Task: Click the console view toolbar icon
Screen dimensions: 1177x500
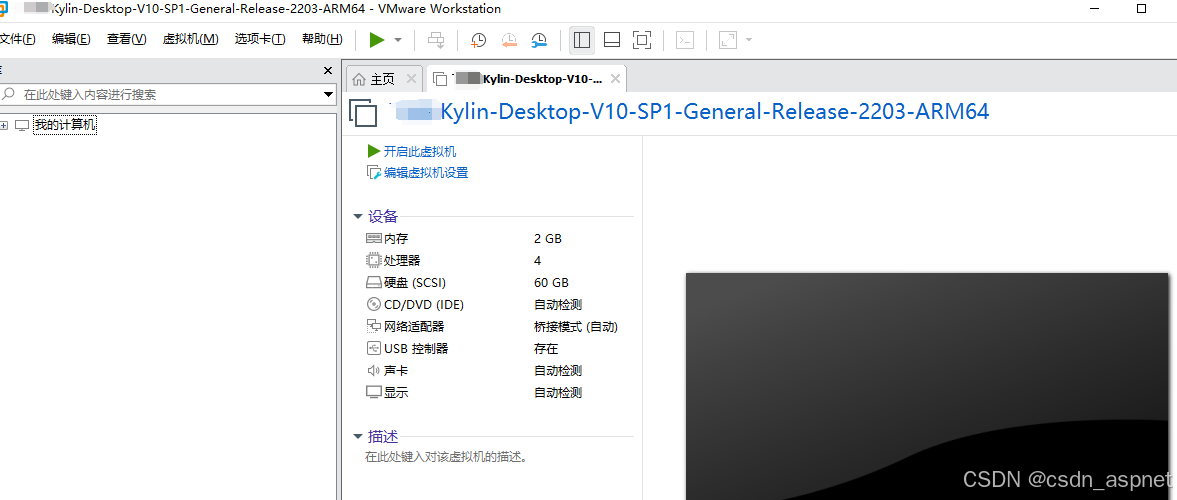Action: pyautogui.click(x=685, y=41)
